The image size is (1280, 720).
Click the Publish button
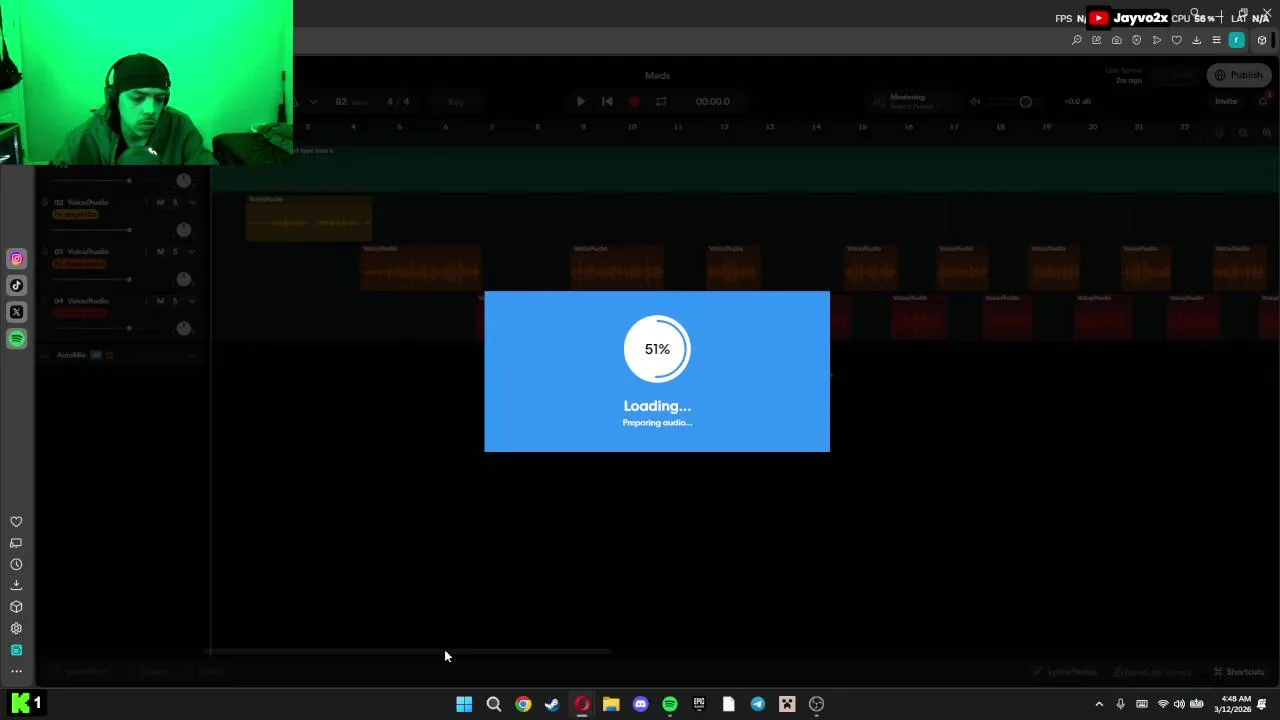1238,75
